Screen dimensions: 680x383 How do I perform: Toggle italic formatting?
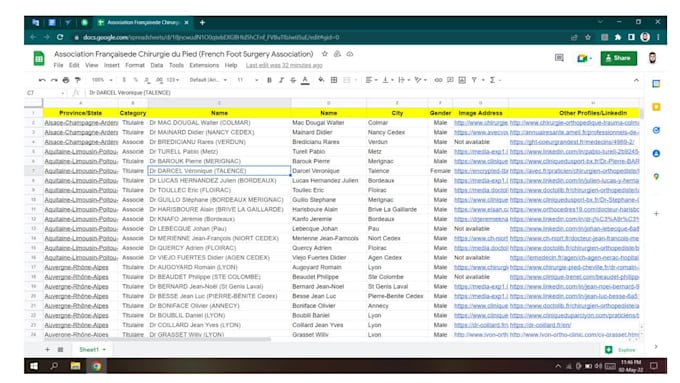point(281,80)
